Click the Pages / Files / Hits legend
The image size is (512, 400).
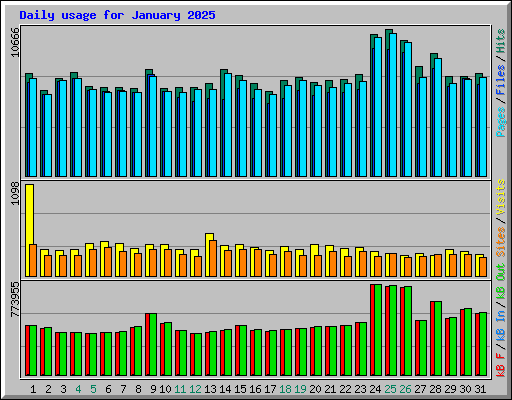point(501,83)
